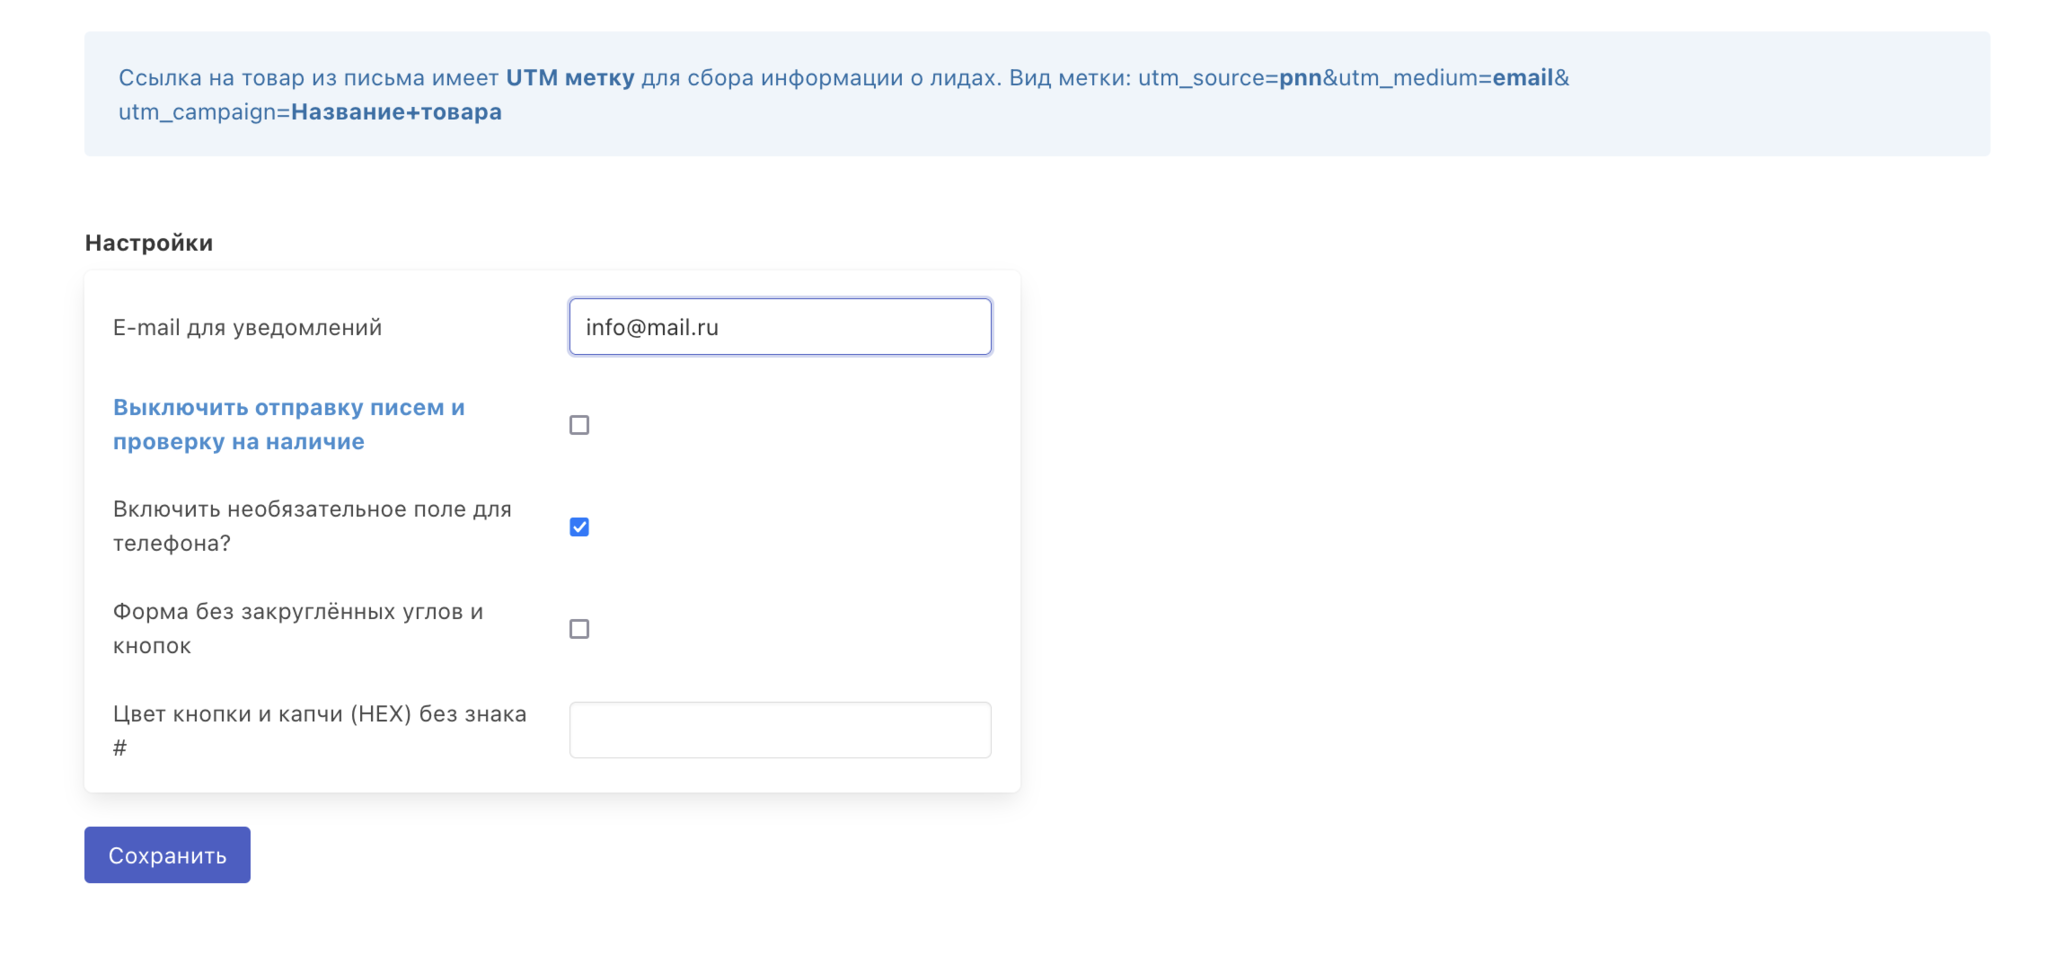Select the Настройки section heading
The height and width of the screenshot is (956, 2048).
(149, 243)
